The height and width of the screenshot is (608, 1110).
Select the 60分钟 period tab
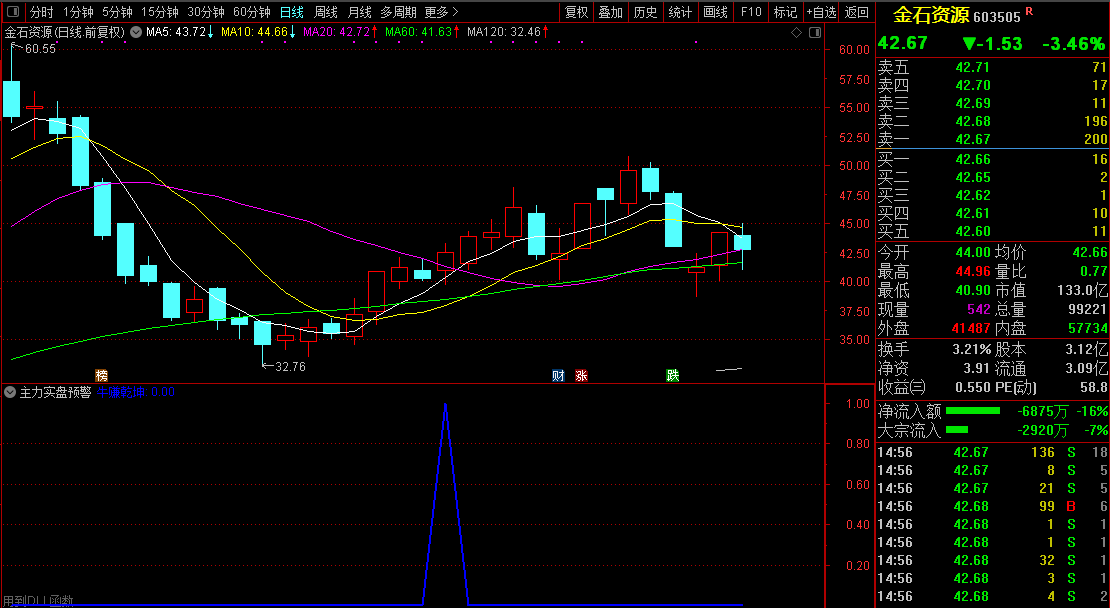(251, 12)
